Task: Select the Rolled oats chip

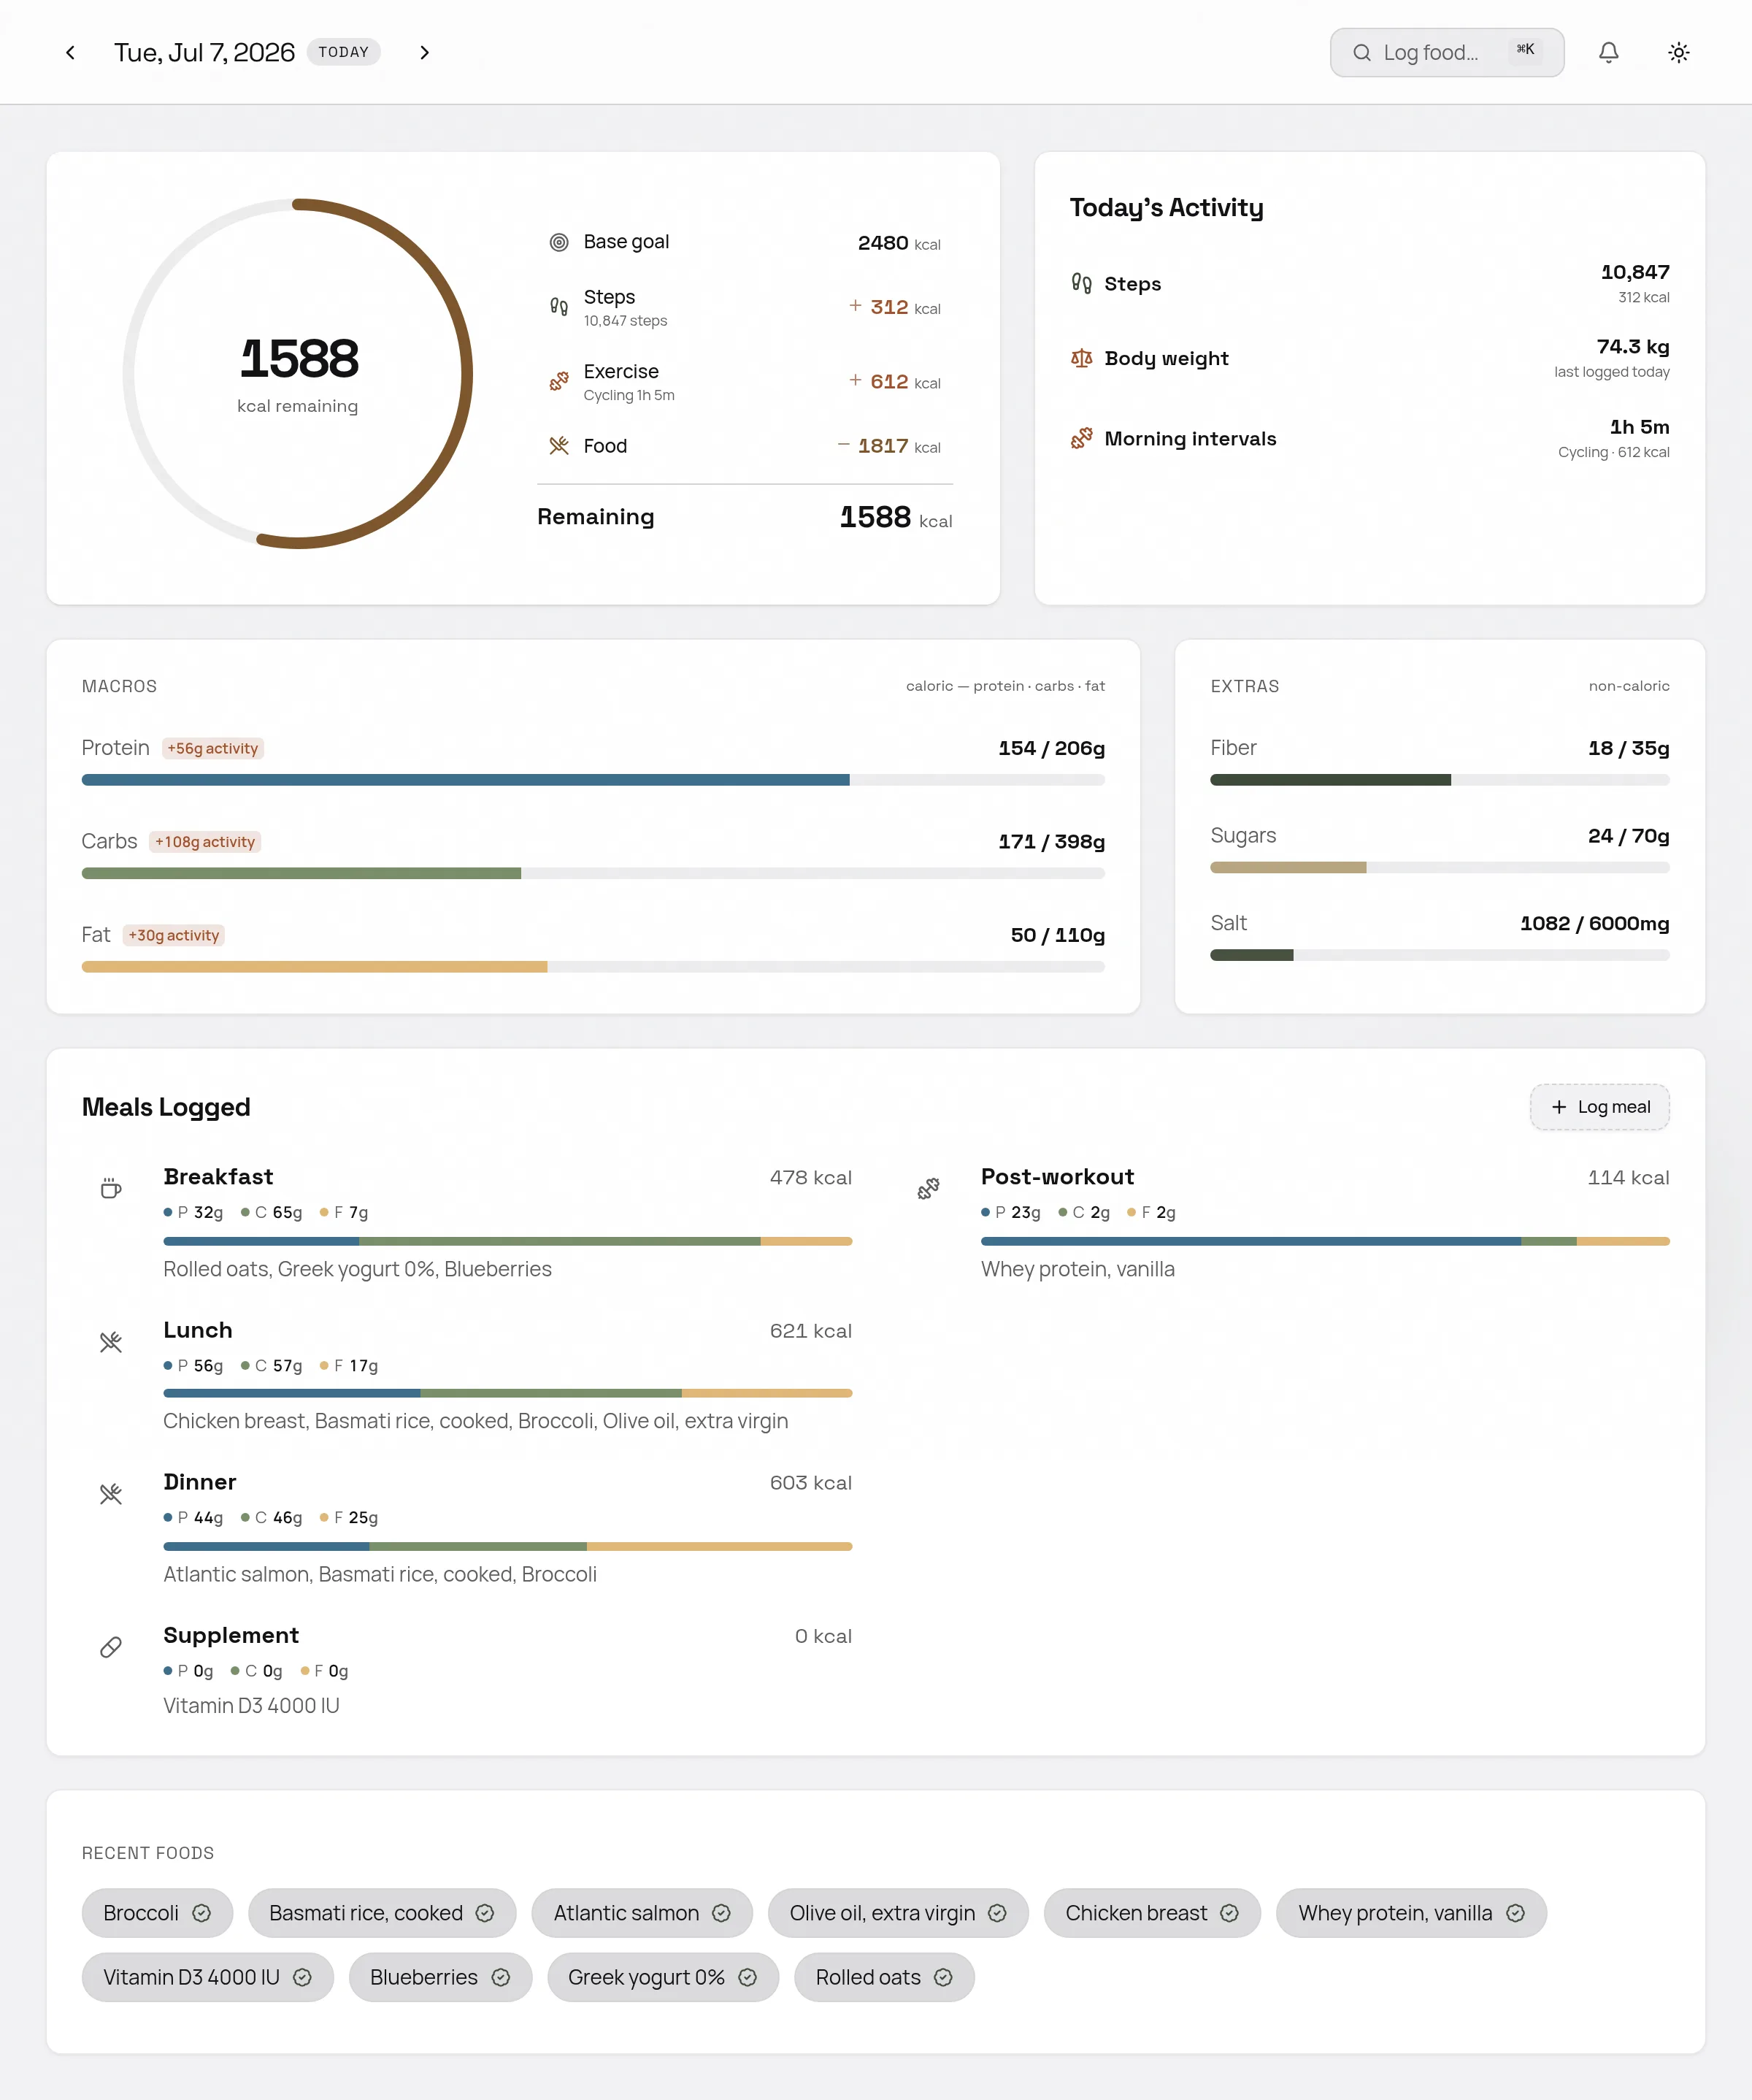Action: [884, 1977]
